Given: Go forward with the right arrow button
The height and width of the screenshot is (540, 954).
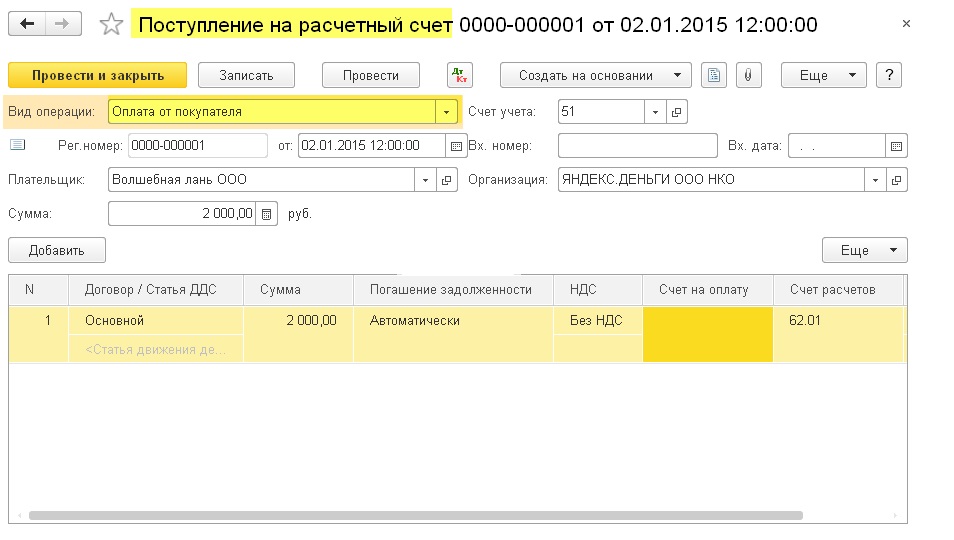Looking at the screenshot, I should pos(63,24).
